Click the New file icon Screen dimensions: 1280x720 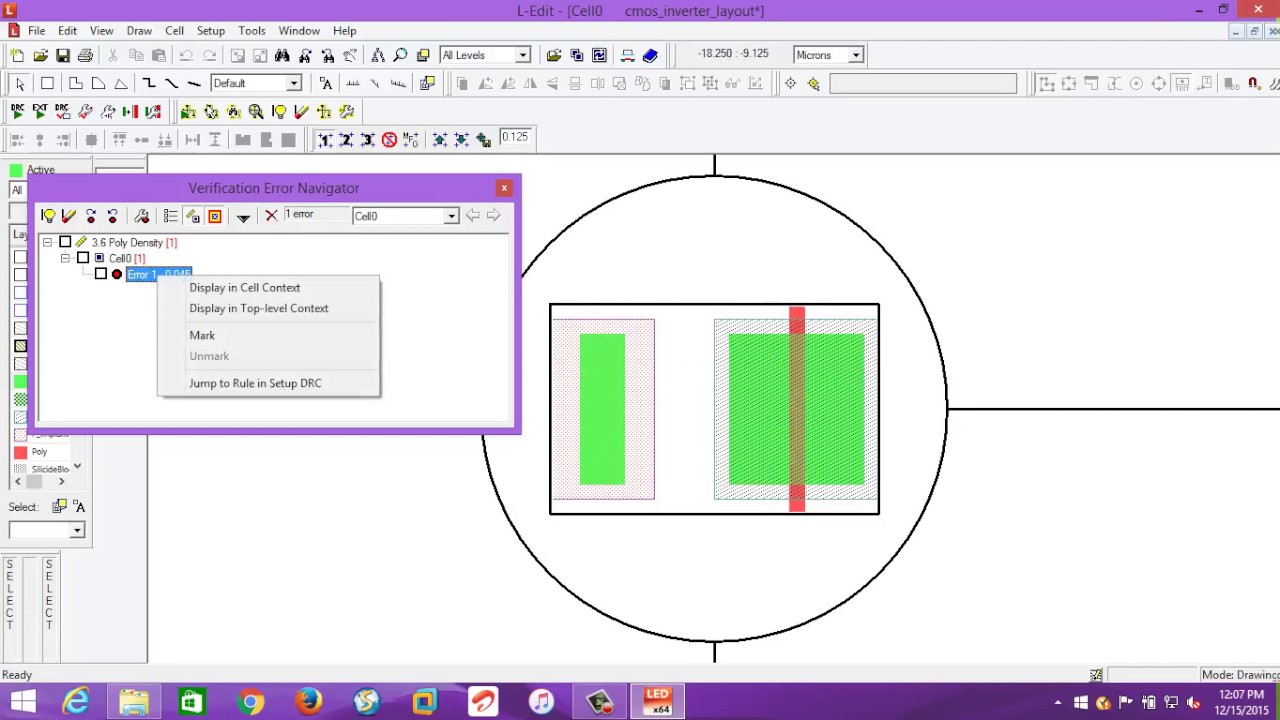(x=17, y=56)
